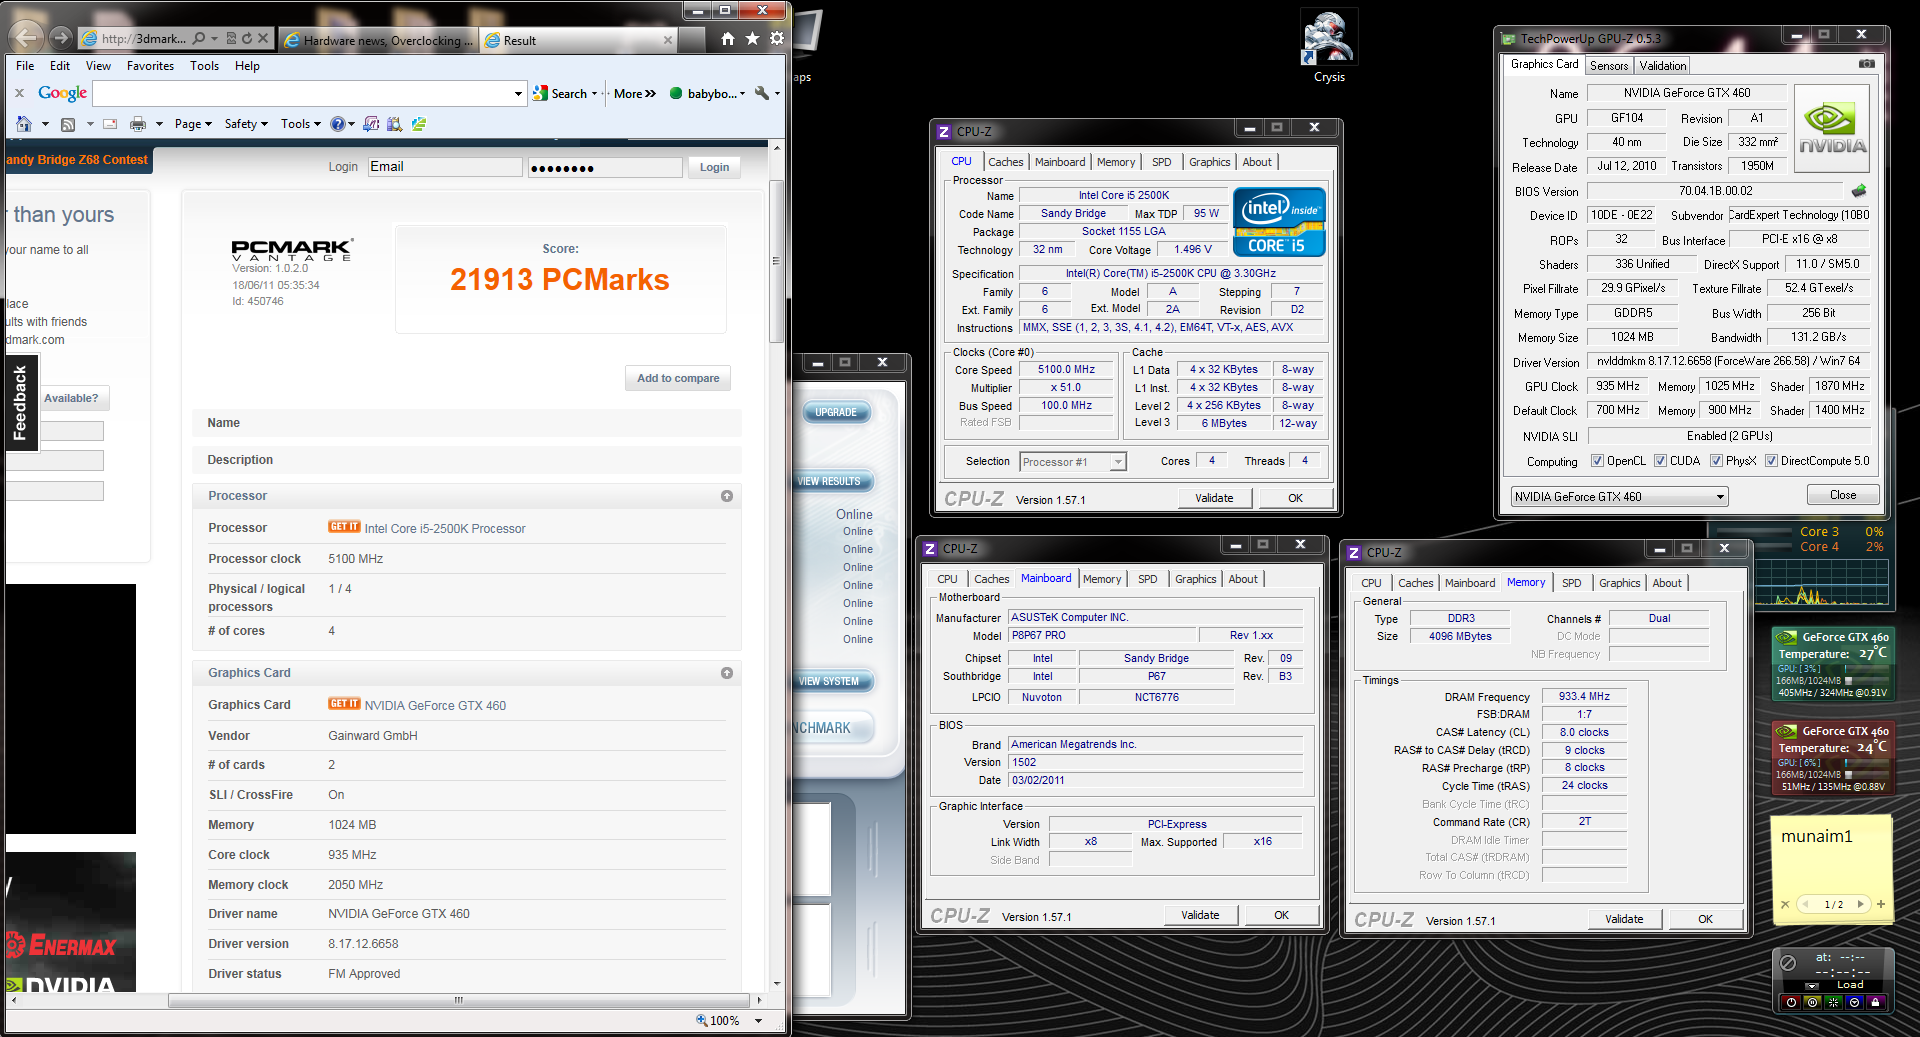Delete sticky note with X icon
This screenshot has height=1037, width=1920.
point(1785,904)
